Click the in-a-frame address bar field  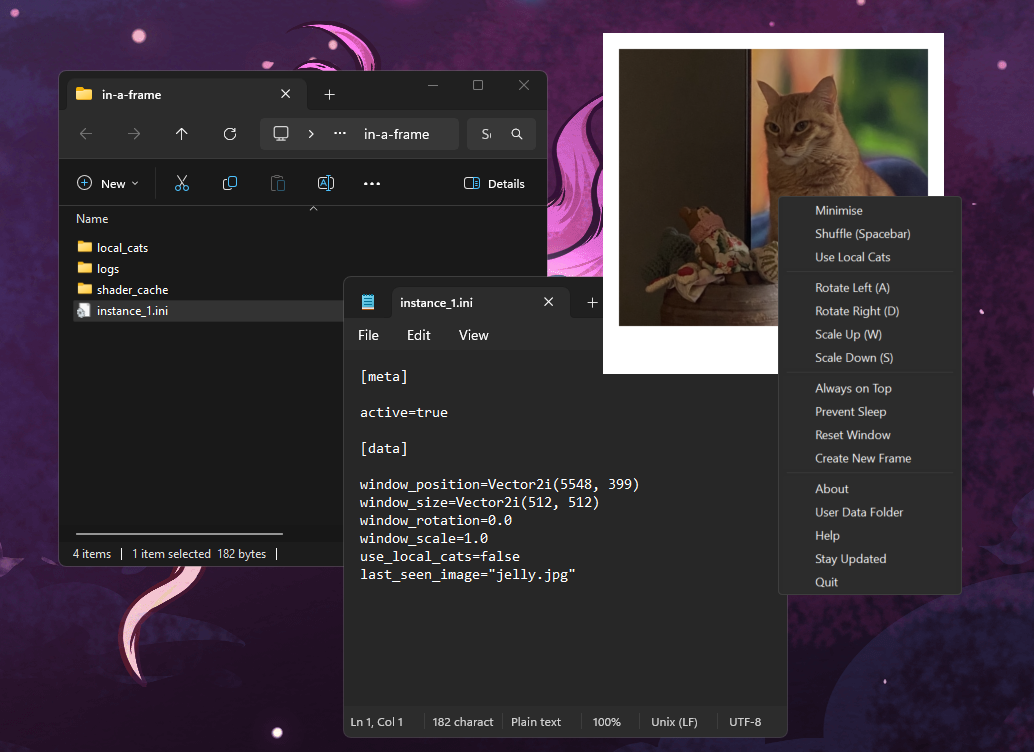click(359, 134)
